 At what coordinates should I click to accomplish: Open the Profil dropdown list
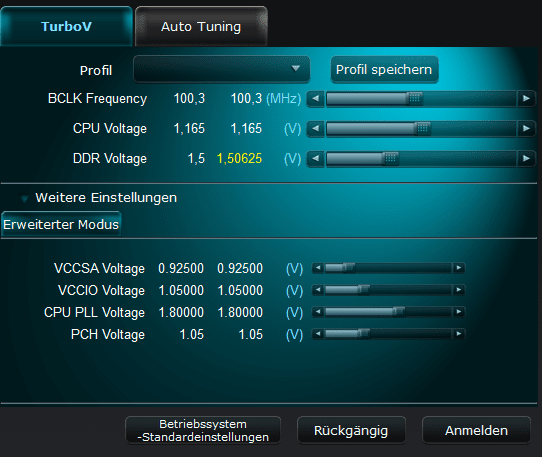(222, 69)
